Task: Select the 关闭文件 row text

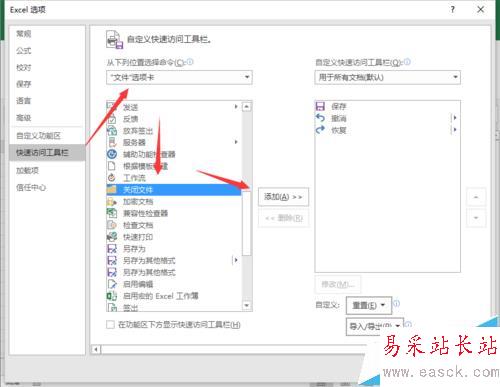Action: click(x=138, y=190)
